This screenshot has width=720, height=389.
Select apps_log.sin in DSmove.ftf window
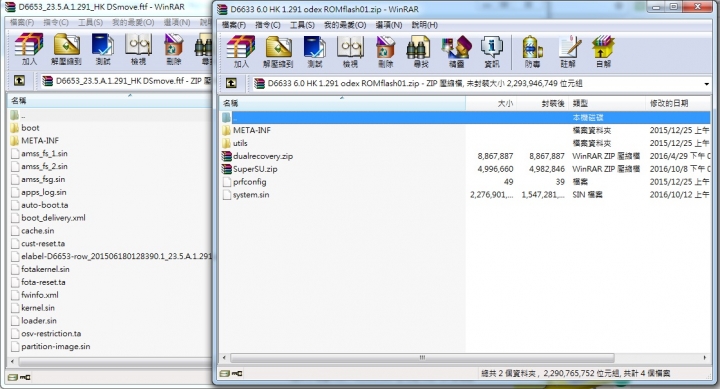pos(44,192)
